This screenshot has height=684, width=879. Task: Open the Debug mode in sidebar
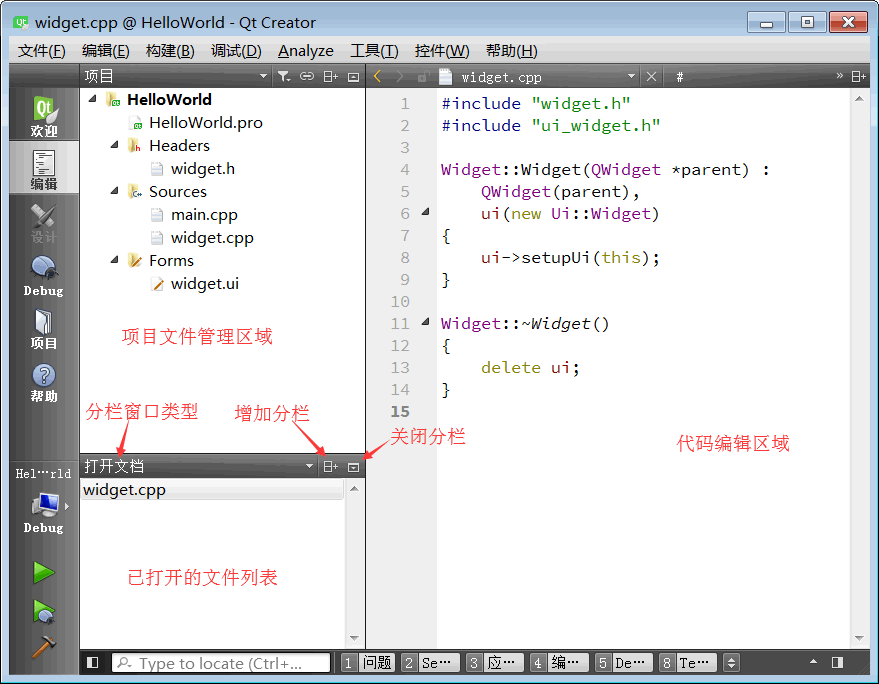[x=44, y=275]
